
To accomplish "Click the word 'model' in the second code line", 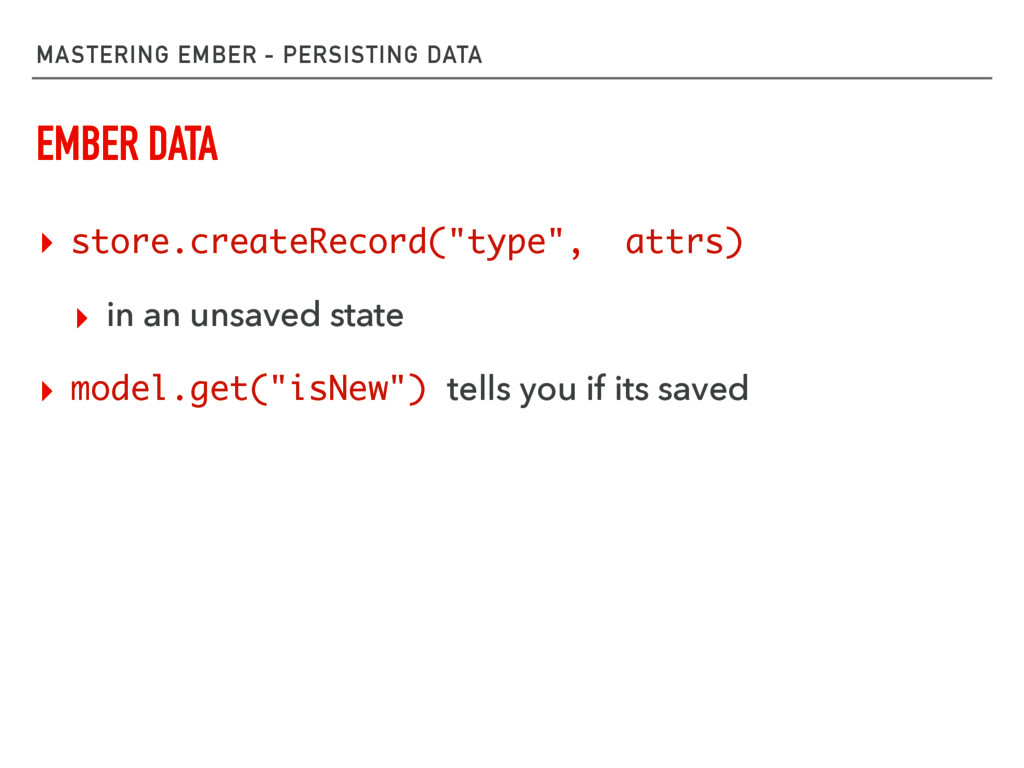I will [120, 389].
